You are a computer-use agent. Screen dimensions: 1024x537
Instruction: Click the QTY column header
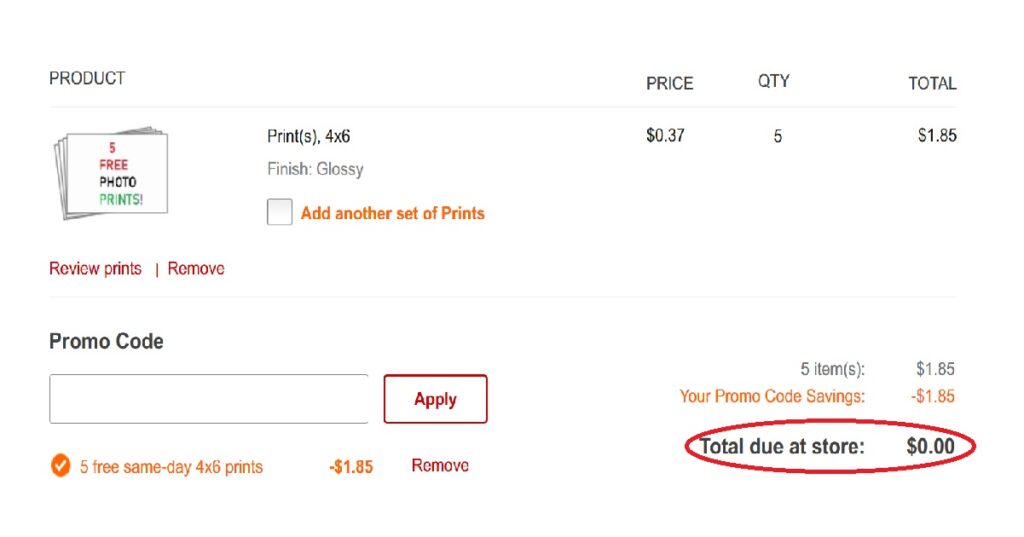tap(774, 81)
